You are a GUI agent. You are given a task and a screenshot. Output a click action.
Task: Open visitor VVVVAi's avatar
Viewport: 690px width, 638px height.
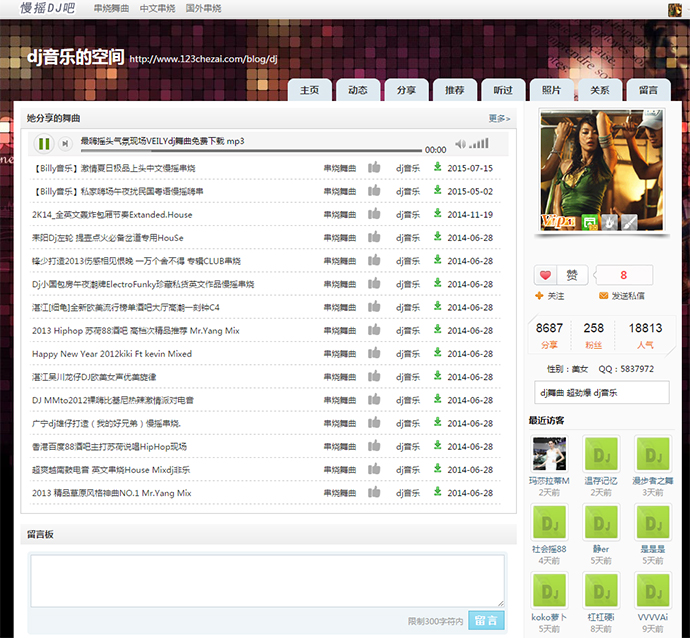point(653,590)
